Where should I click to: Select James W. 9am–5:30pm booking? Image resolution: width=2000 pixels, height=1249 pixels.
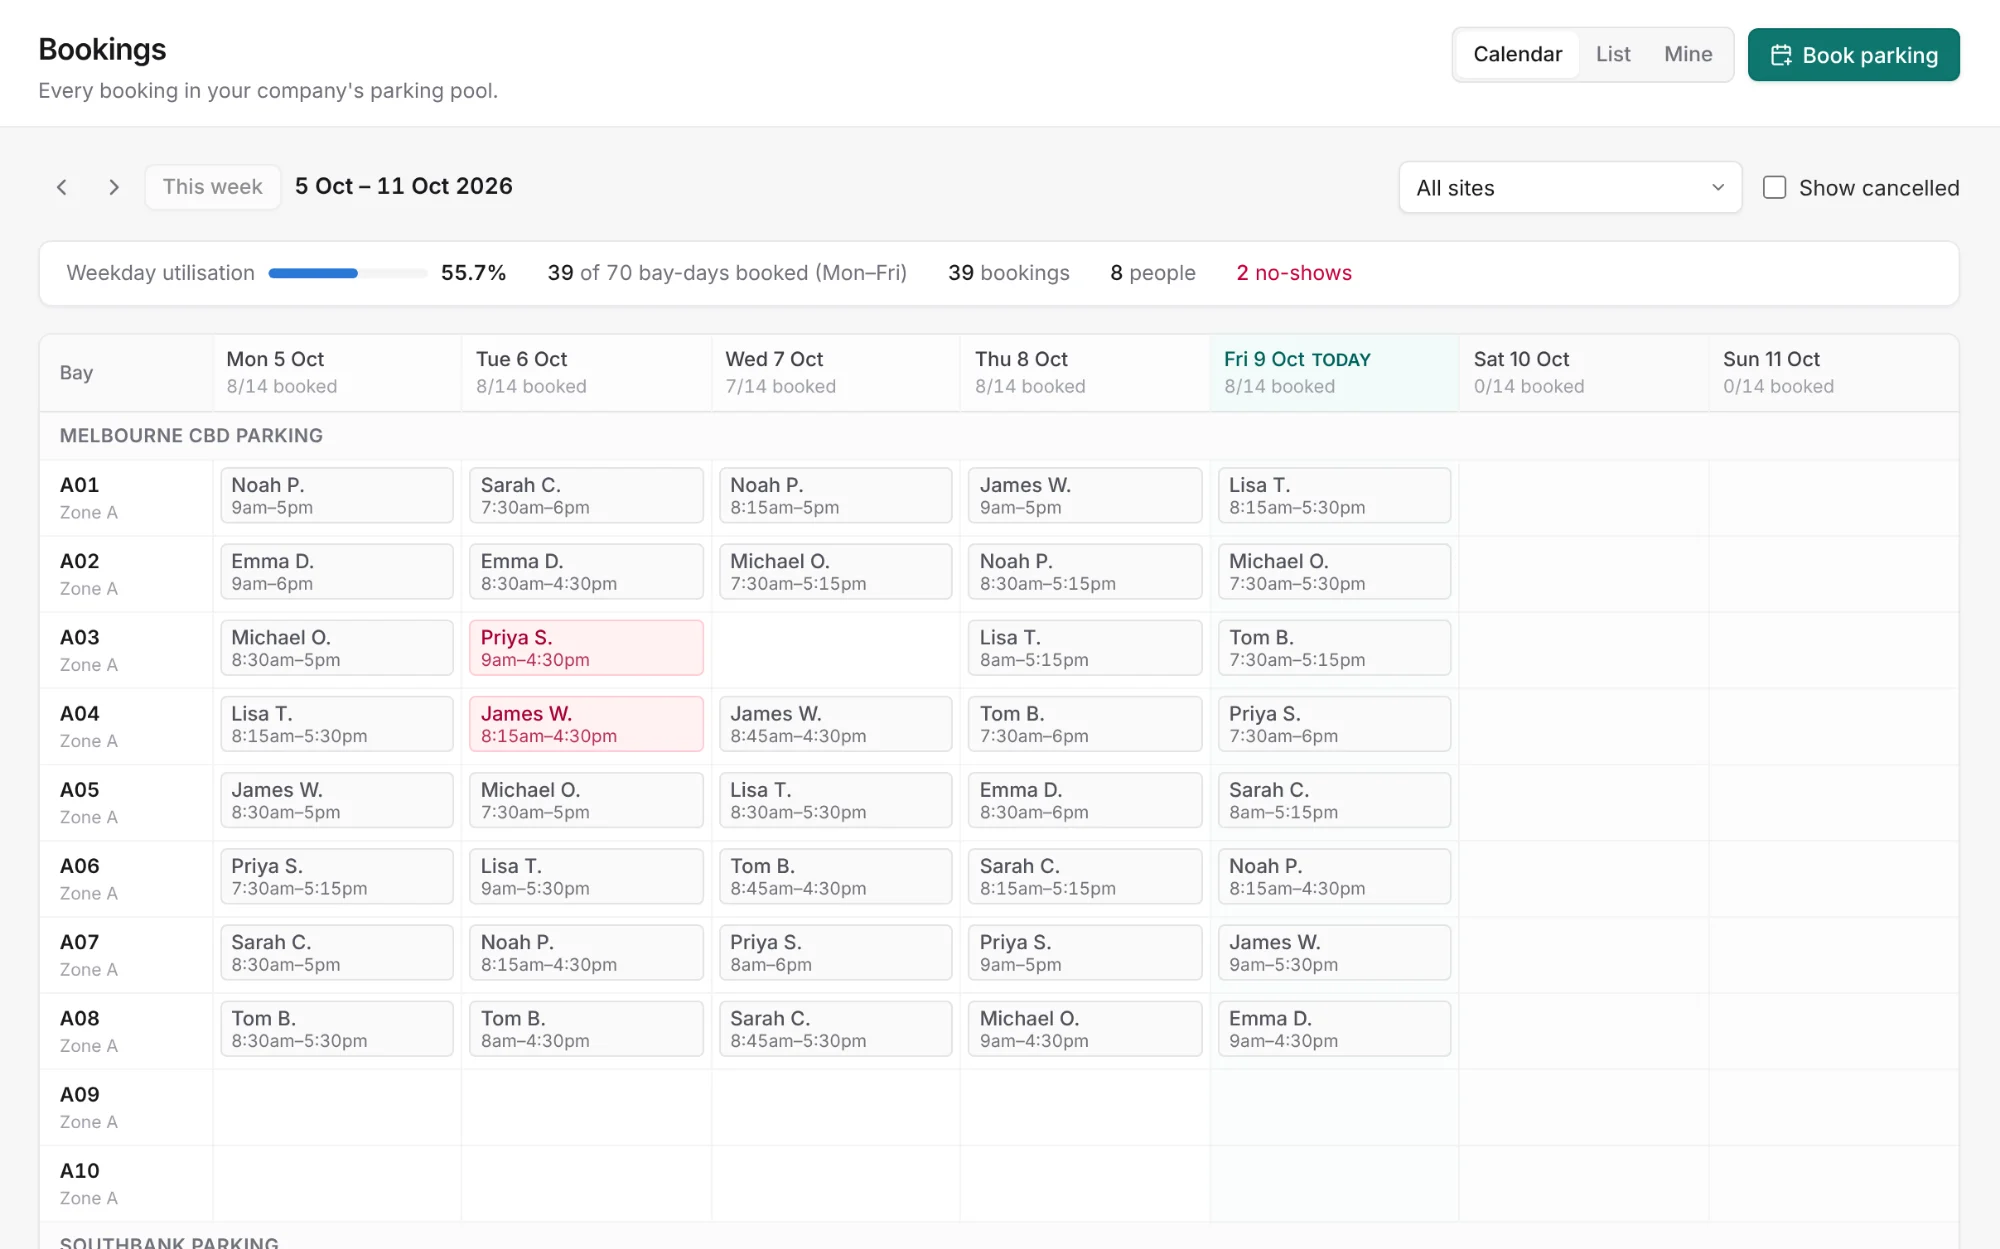tap(1334, 952)
